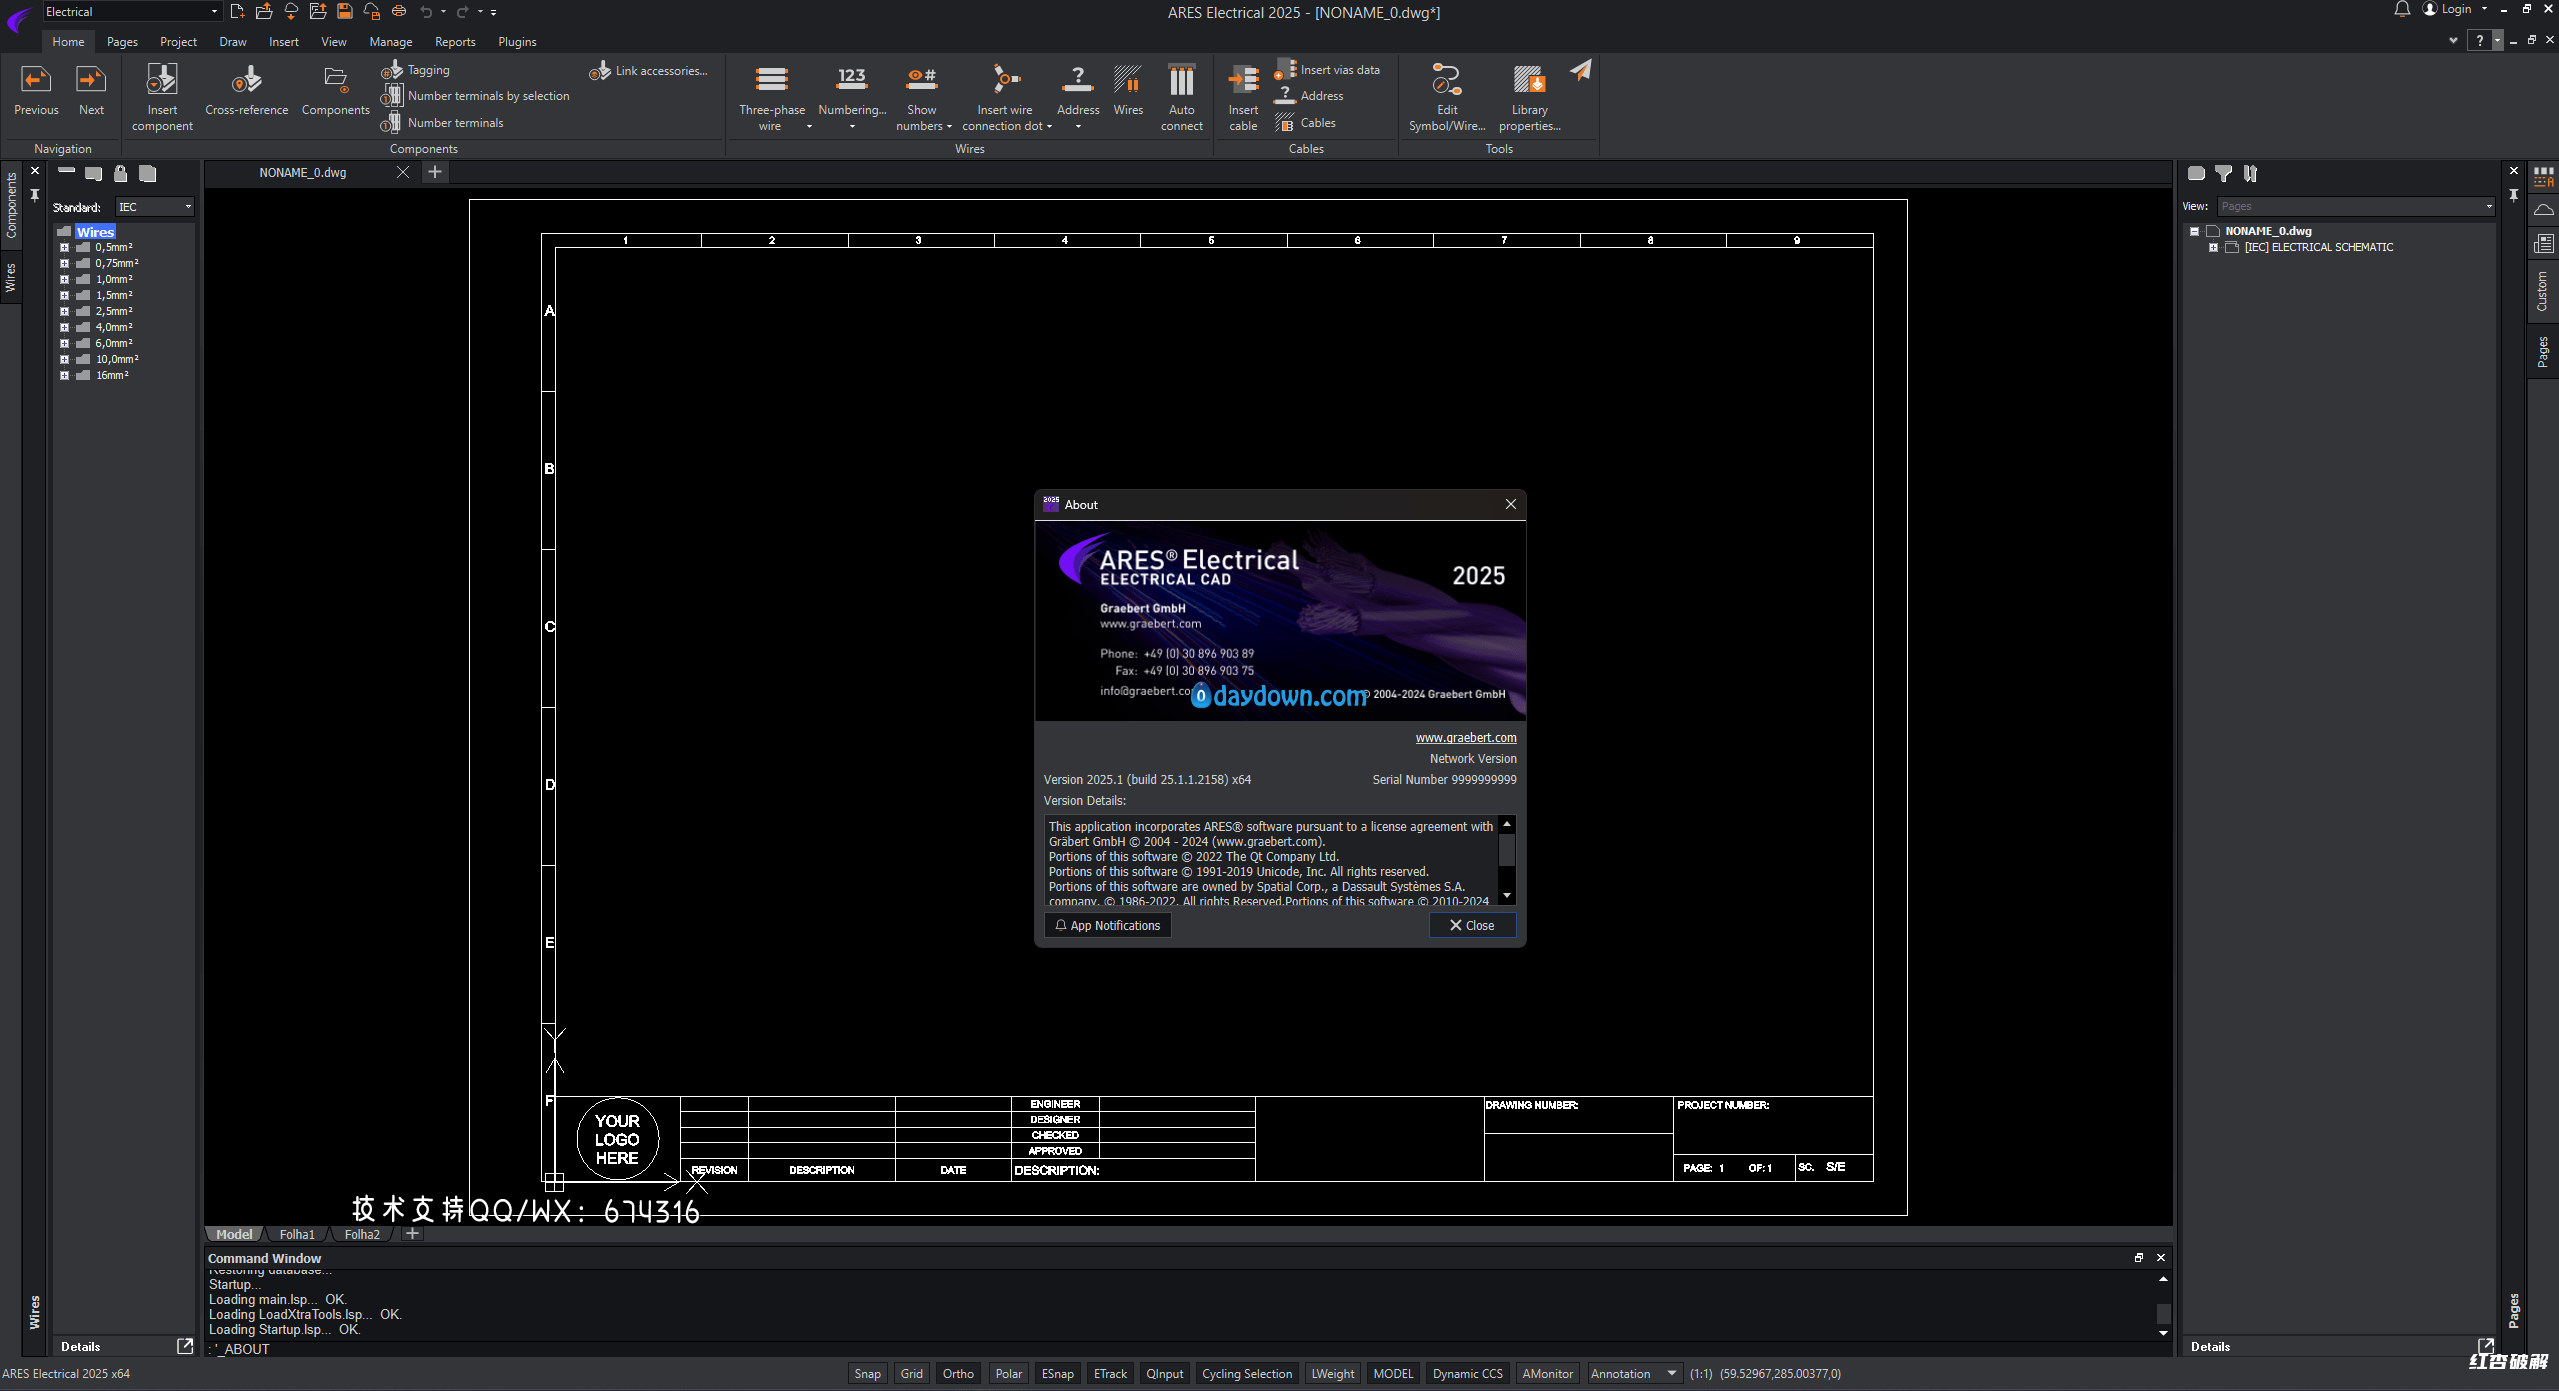The height and width of the screenshot is (1391, 2559).
Task: Open the Electrical workspace dropdown
Action: click(x=130, y=11)
